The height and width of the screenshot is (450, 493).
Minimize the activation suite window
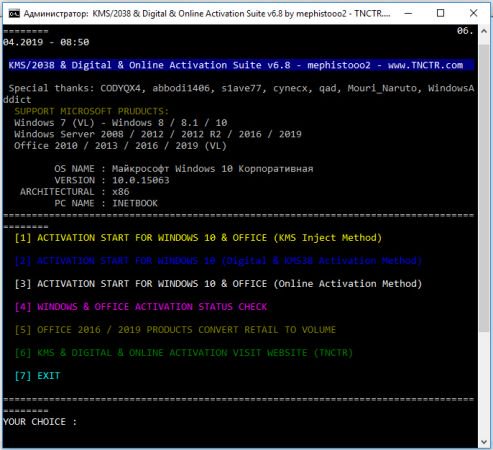click(x=408, y=13)
